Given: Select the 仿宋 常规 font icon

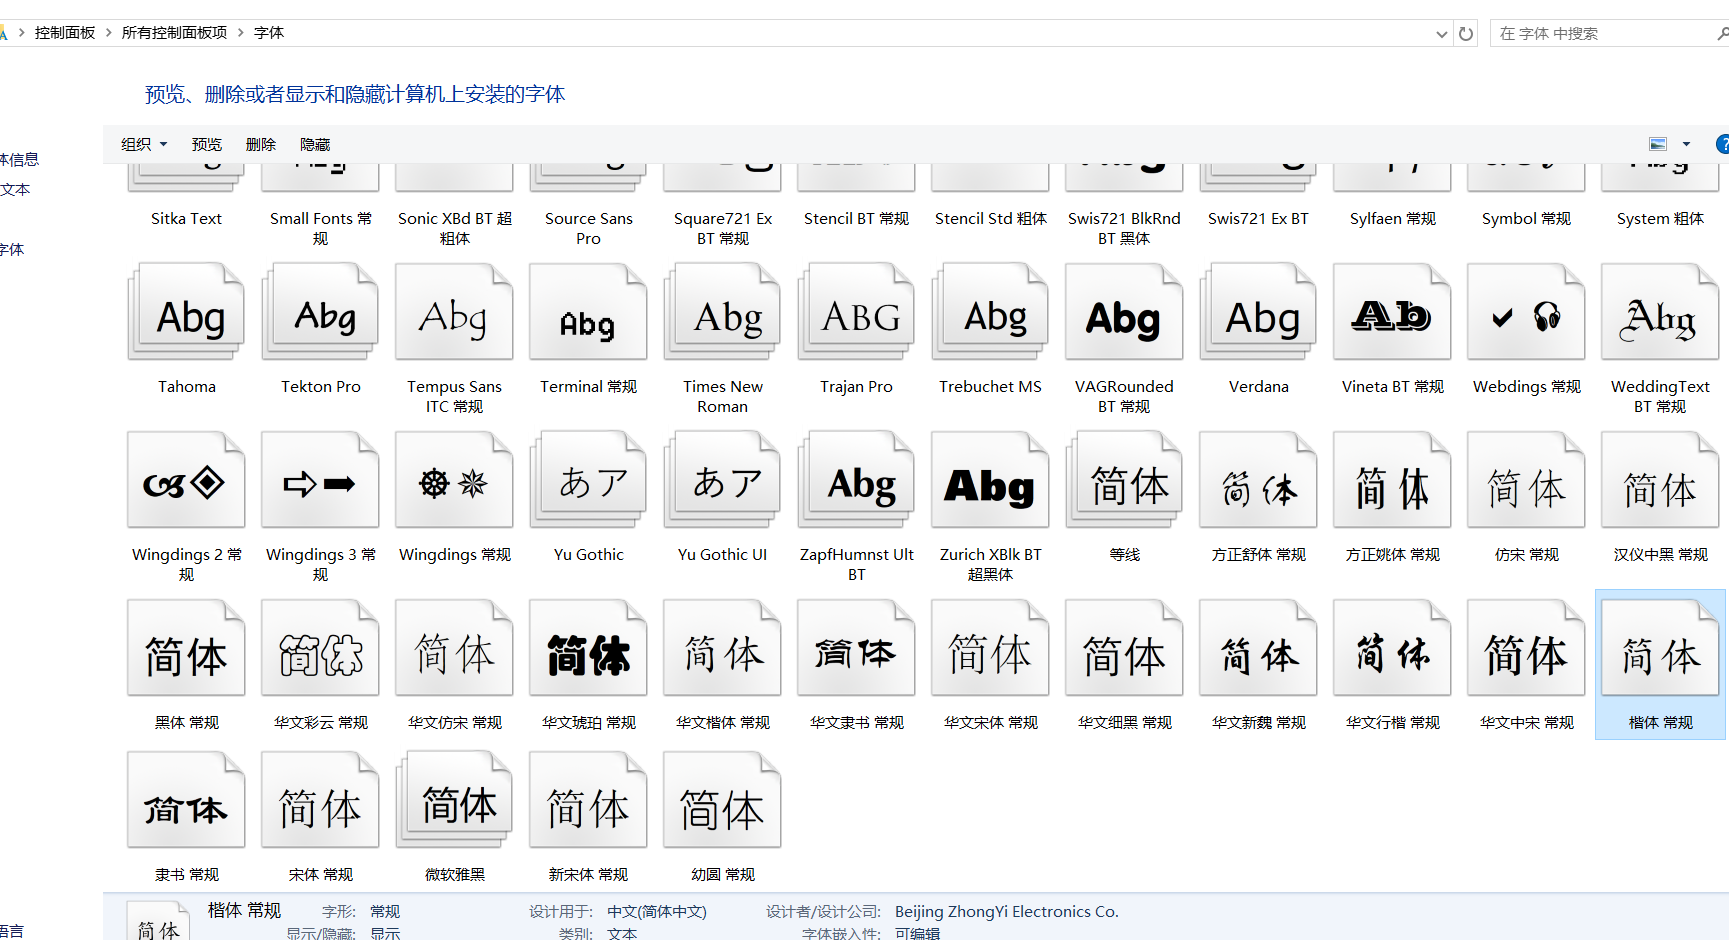Looking at the screenshot, I should coord(1526,480).
